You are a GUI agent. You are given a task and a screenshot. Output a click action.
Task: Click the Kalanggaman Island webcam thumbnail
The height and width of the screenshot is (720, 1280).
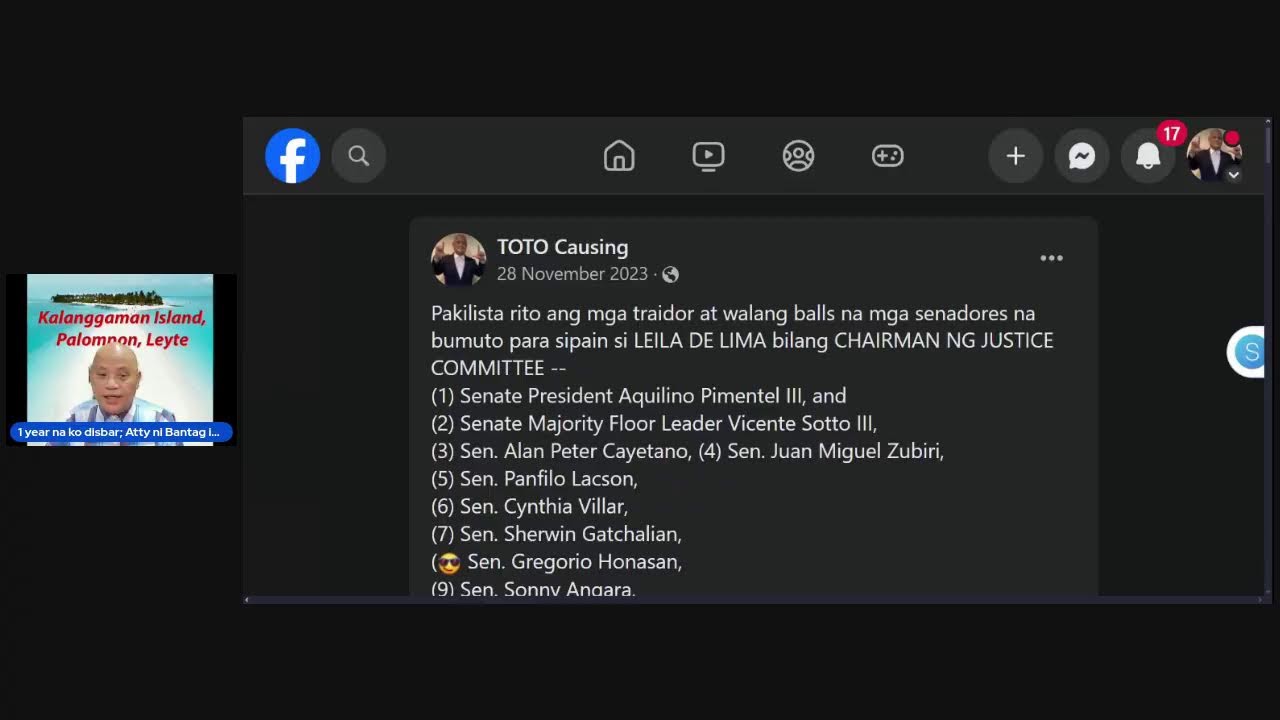click(120, 358)
